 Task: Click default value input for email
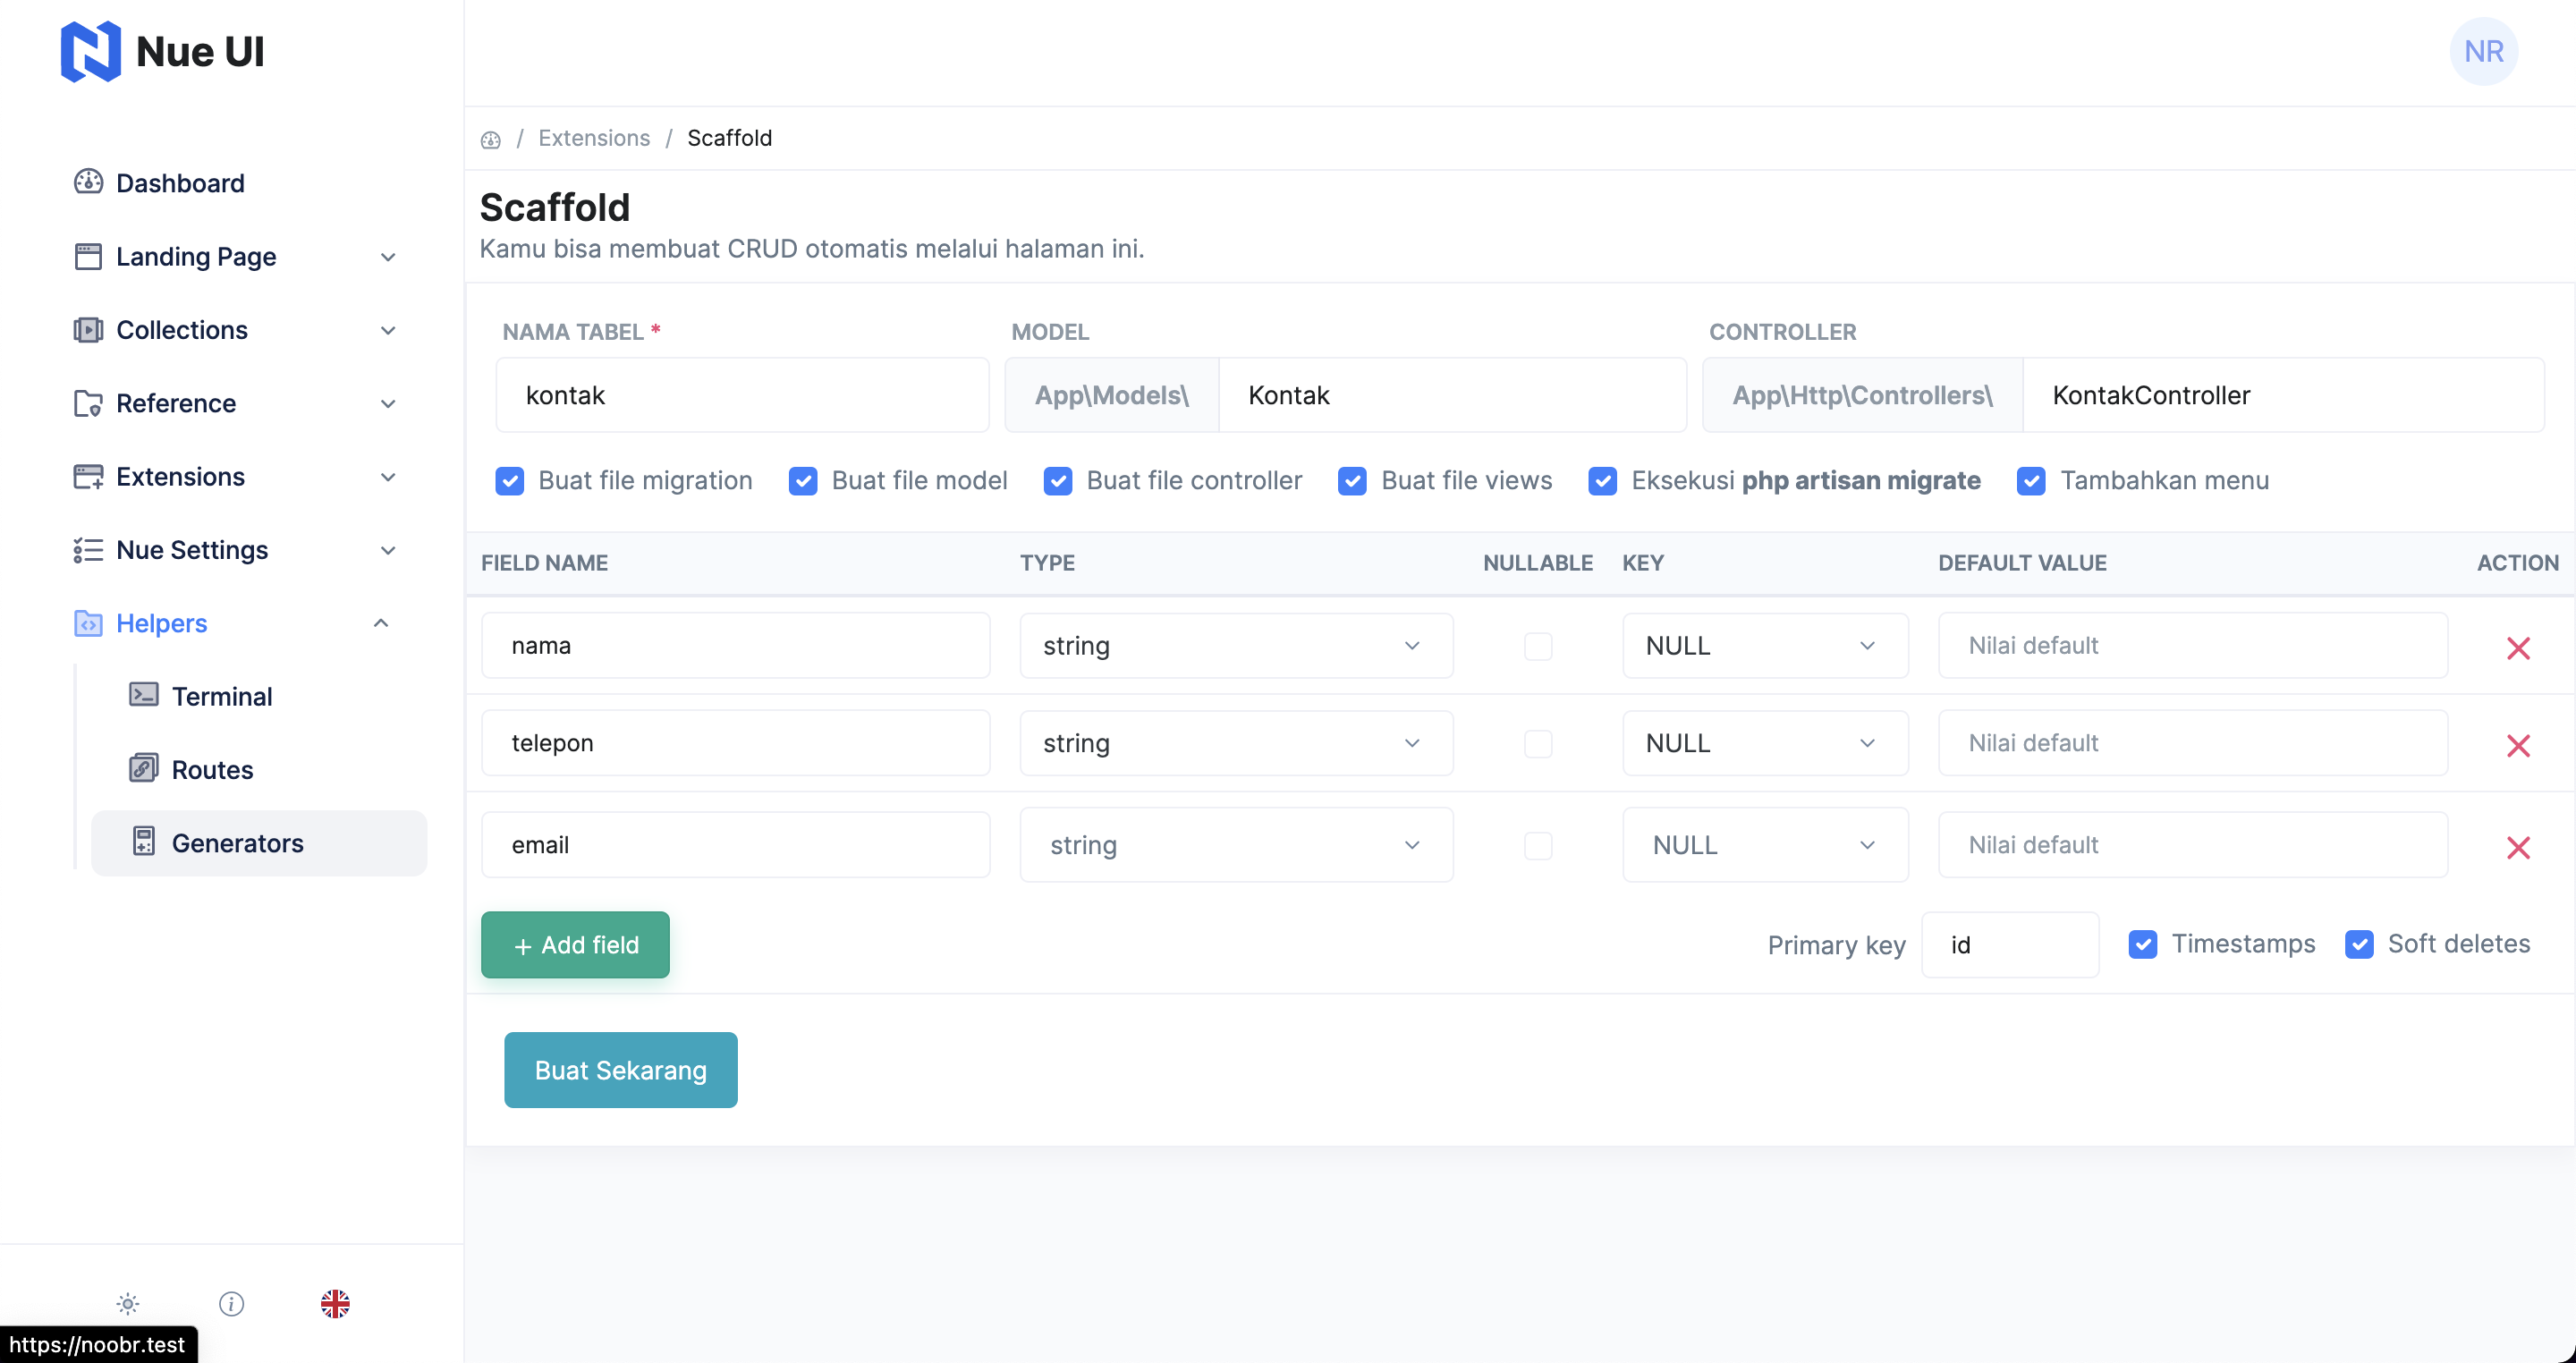[x=2193, y=845]
